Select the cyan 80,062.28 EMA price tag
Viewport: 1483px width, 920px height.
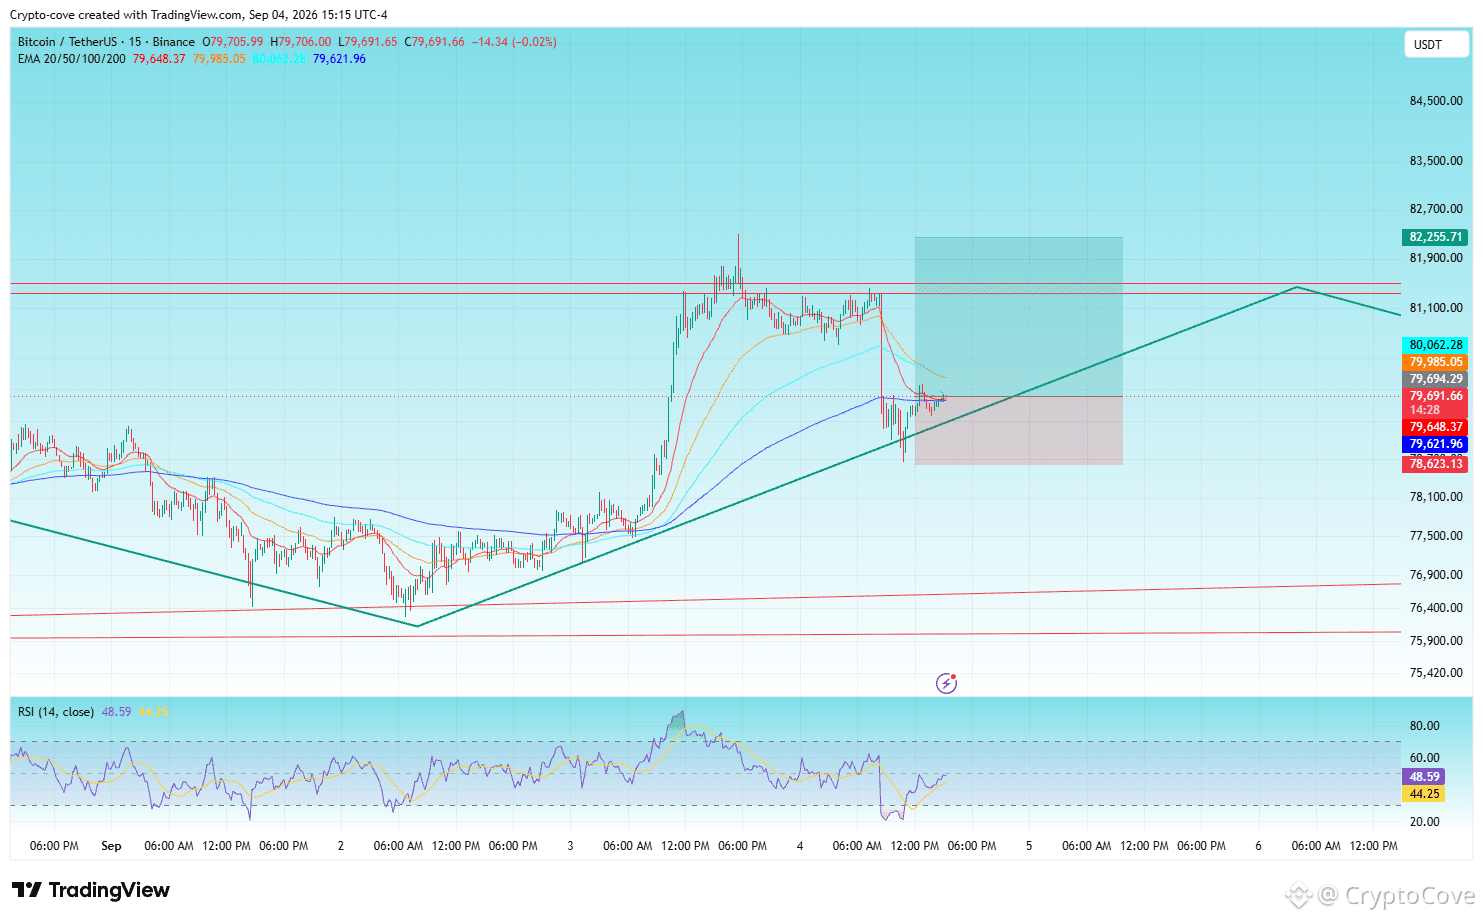coord(1435,345)
